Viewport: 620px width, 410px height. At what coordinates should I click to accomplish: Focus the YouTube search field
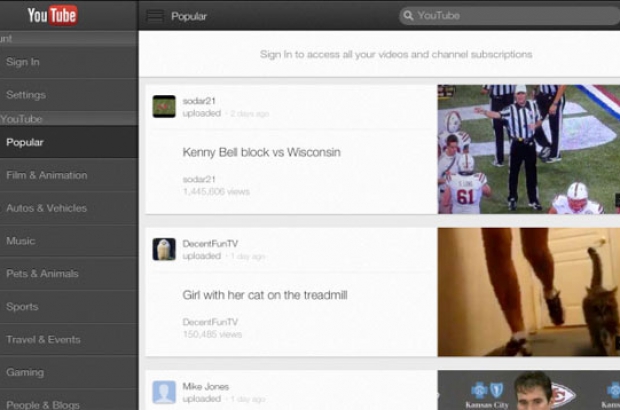point(510,16)
